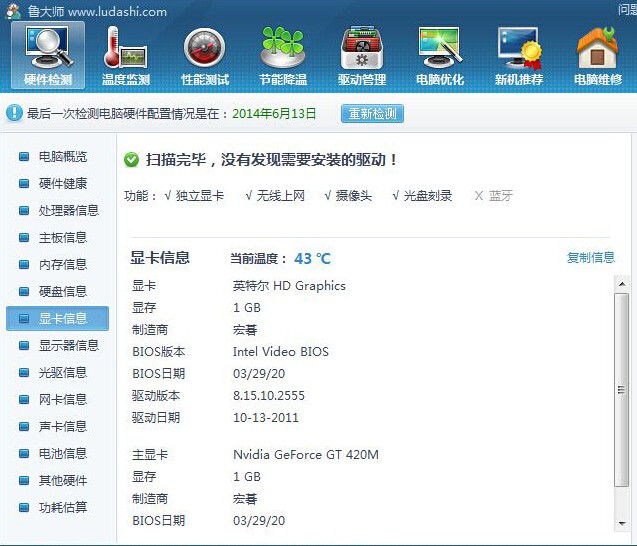The height and width of the screenshot is (546, 637).
Task: Click driver date 10-13-2011
Action: point(266,418)
